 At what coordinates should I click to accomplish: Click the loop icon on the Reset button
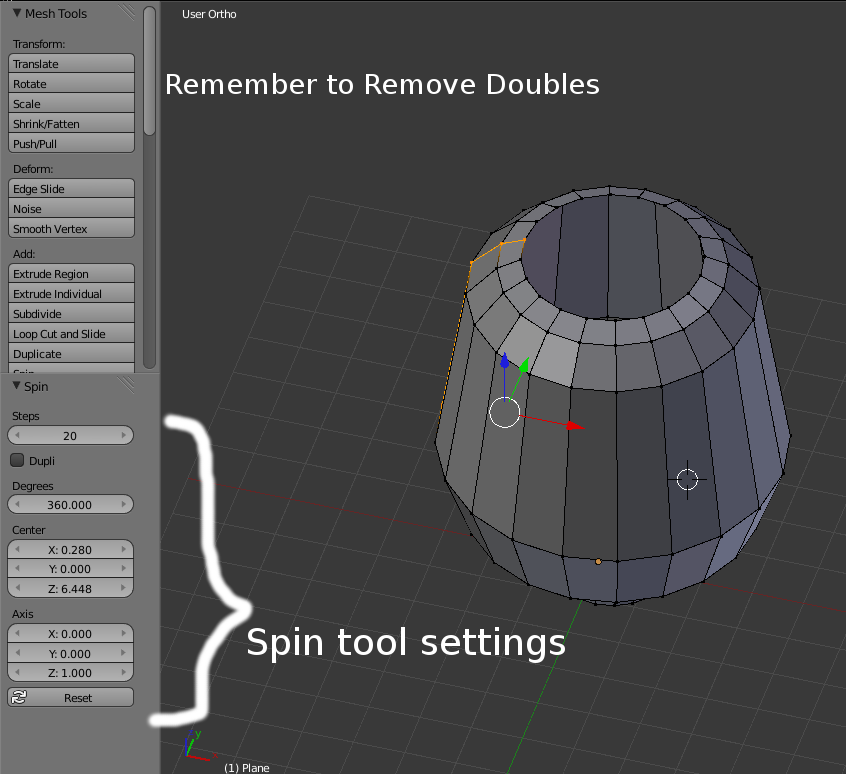point(20,697)
